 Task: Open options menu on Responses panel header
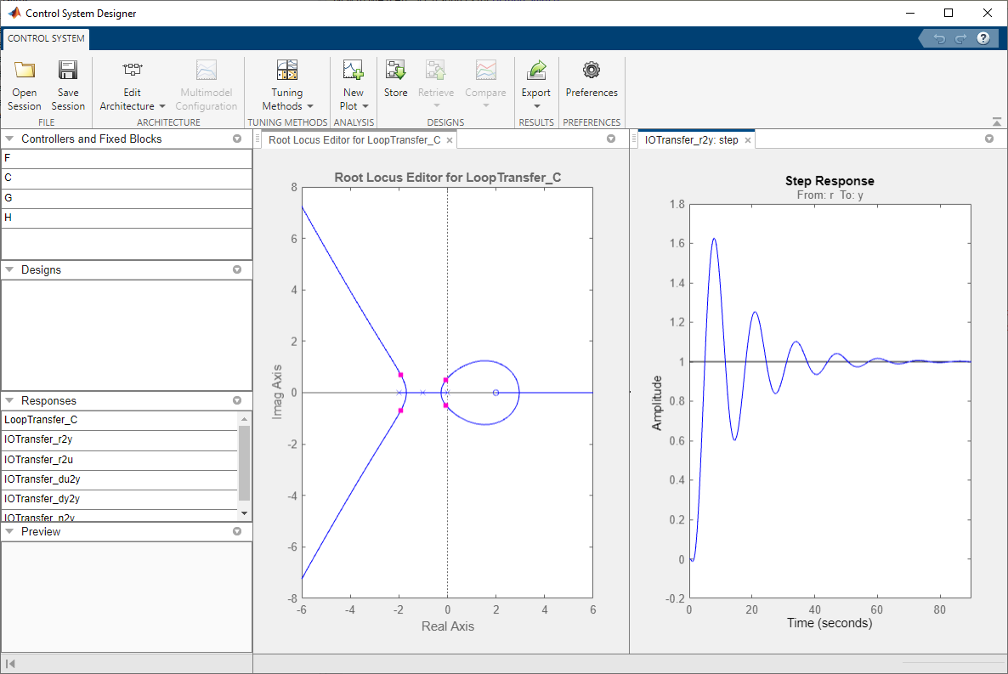coord(237,399)
